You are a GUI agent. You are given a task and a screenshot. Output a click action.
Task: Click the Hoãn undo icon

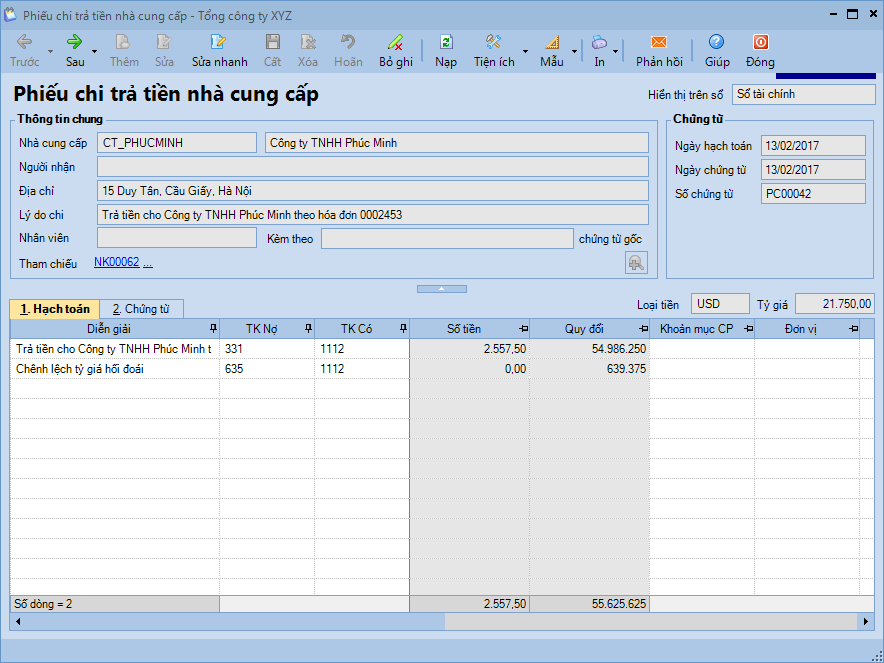pyautogui.click(x=348, y=51)
